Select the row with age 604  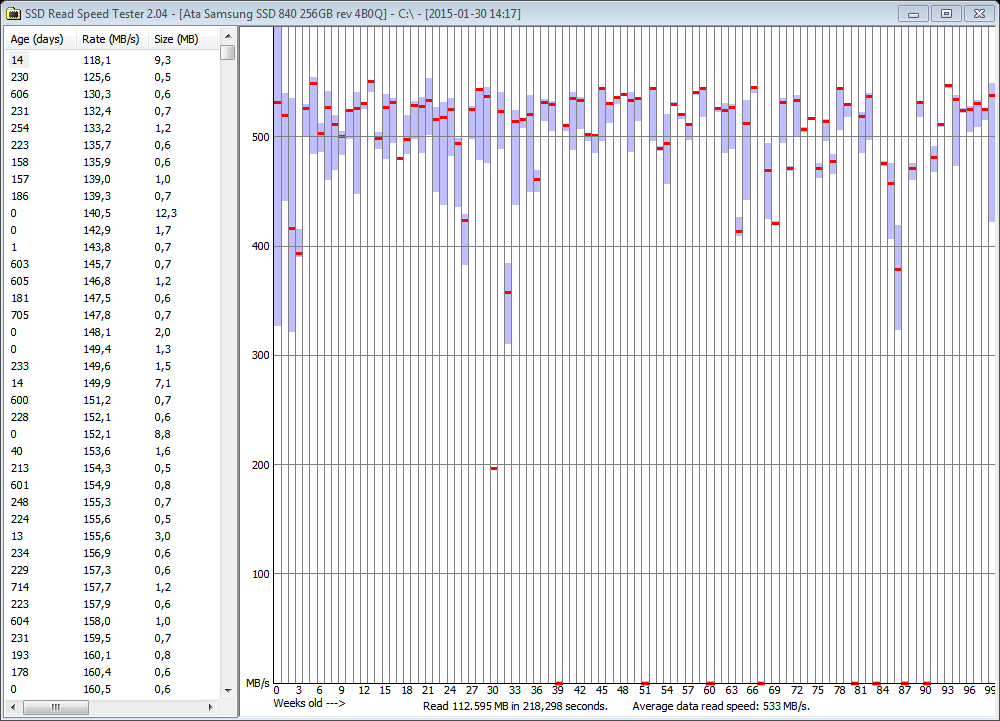pyautogui.click(x=112, y=621)
